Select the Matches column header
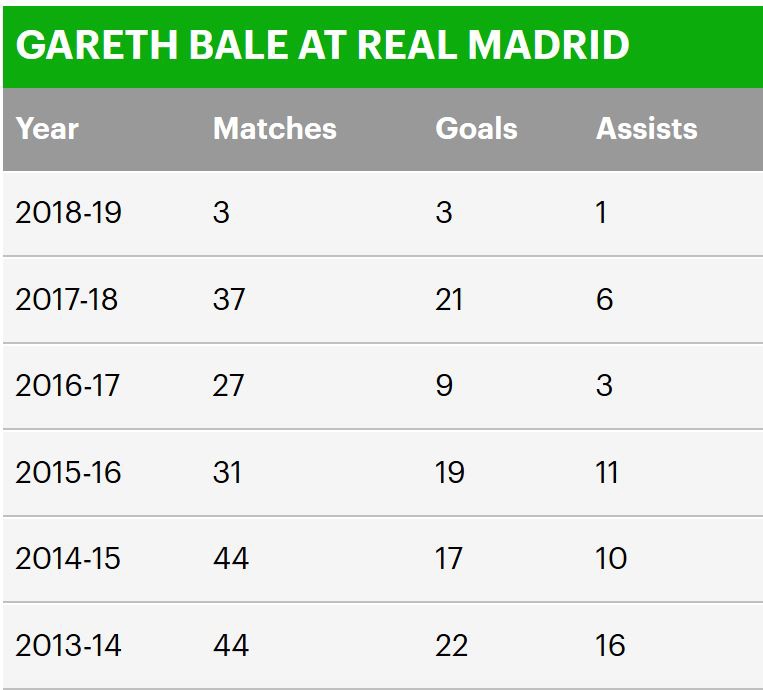Image resolution: width=763 pixels, height=690 pixels. [275, 128]
